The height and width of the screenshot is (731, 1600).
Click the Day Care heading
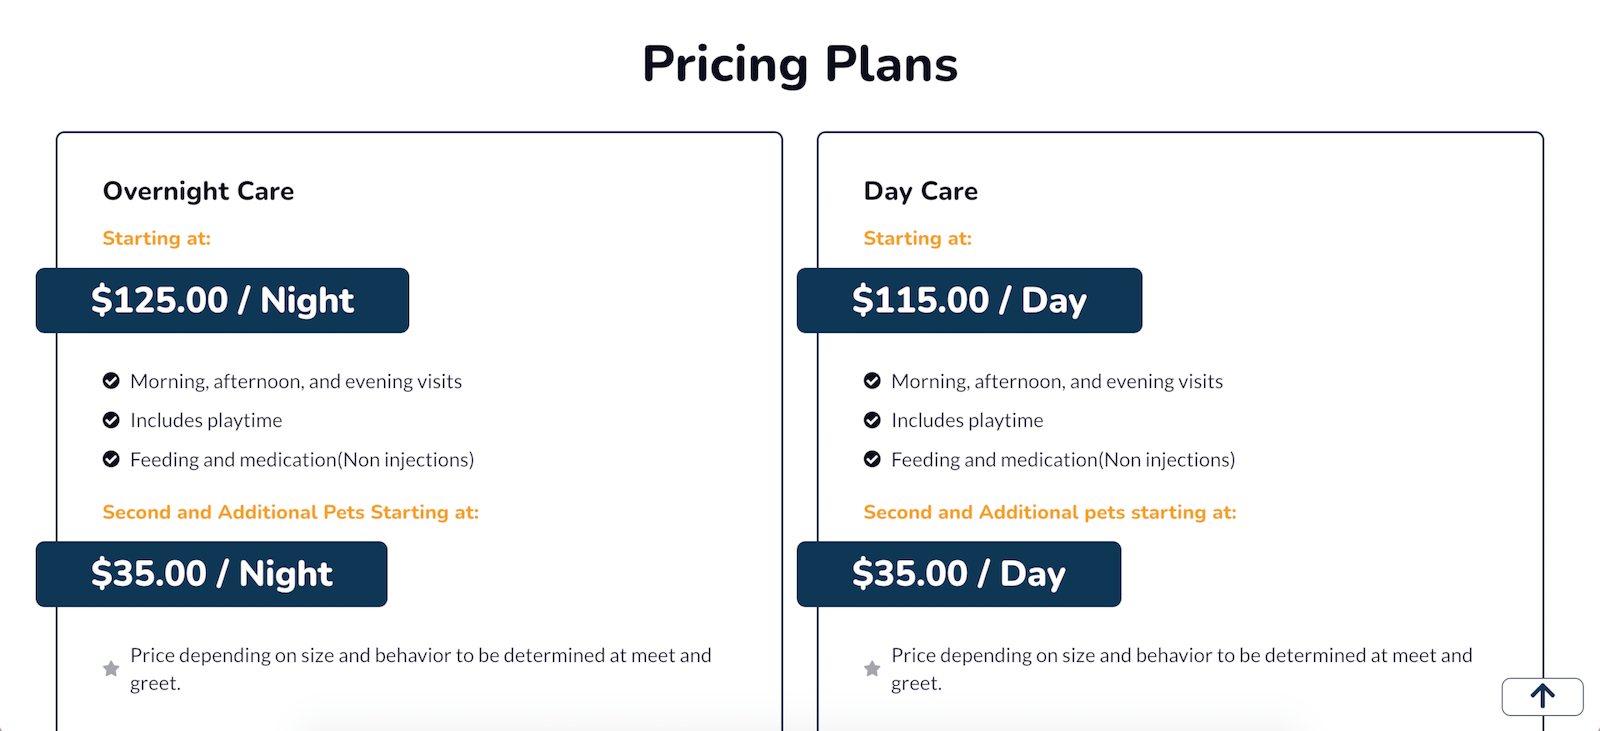point(920,191)
